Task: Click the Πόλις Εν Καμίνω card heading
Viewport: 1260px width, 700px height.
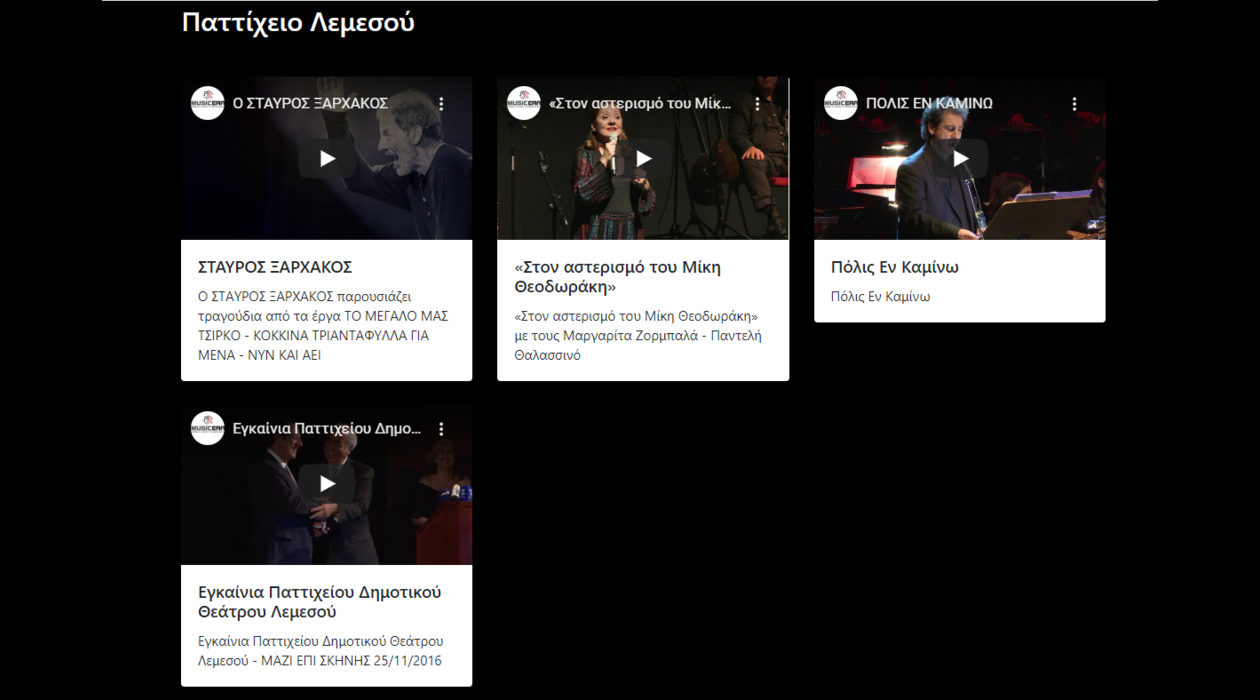Action: pyautogui.click(x=895, y=267)
